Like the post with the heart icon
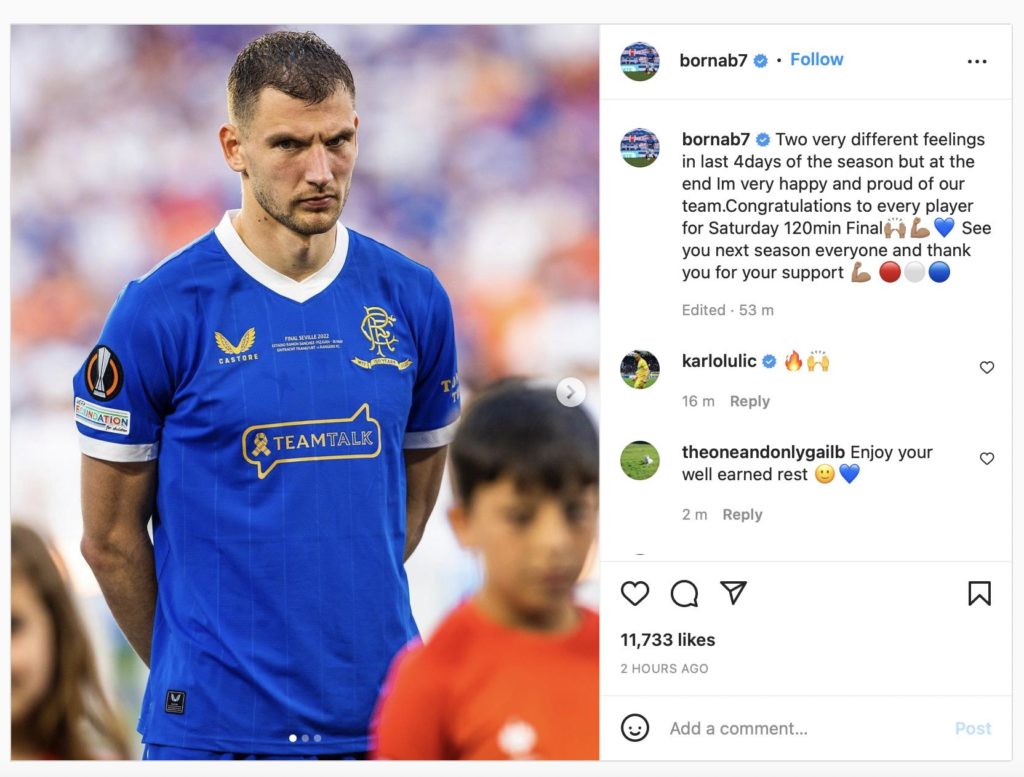This screenshot has width=1024, height=777. [x=634, y=594]
